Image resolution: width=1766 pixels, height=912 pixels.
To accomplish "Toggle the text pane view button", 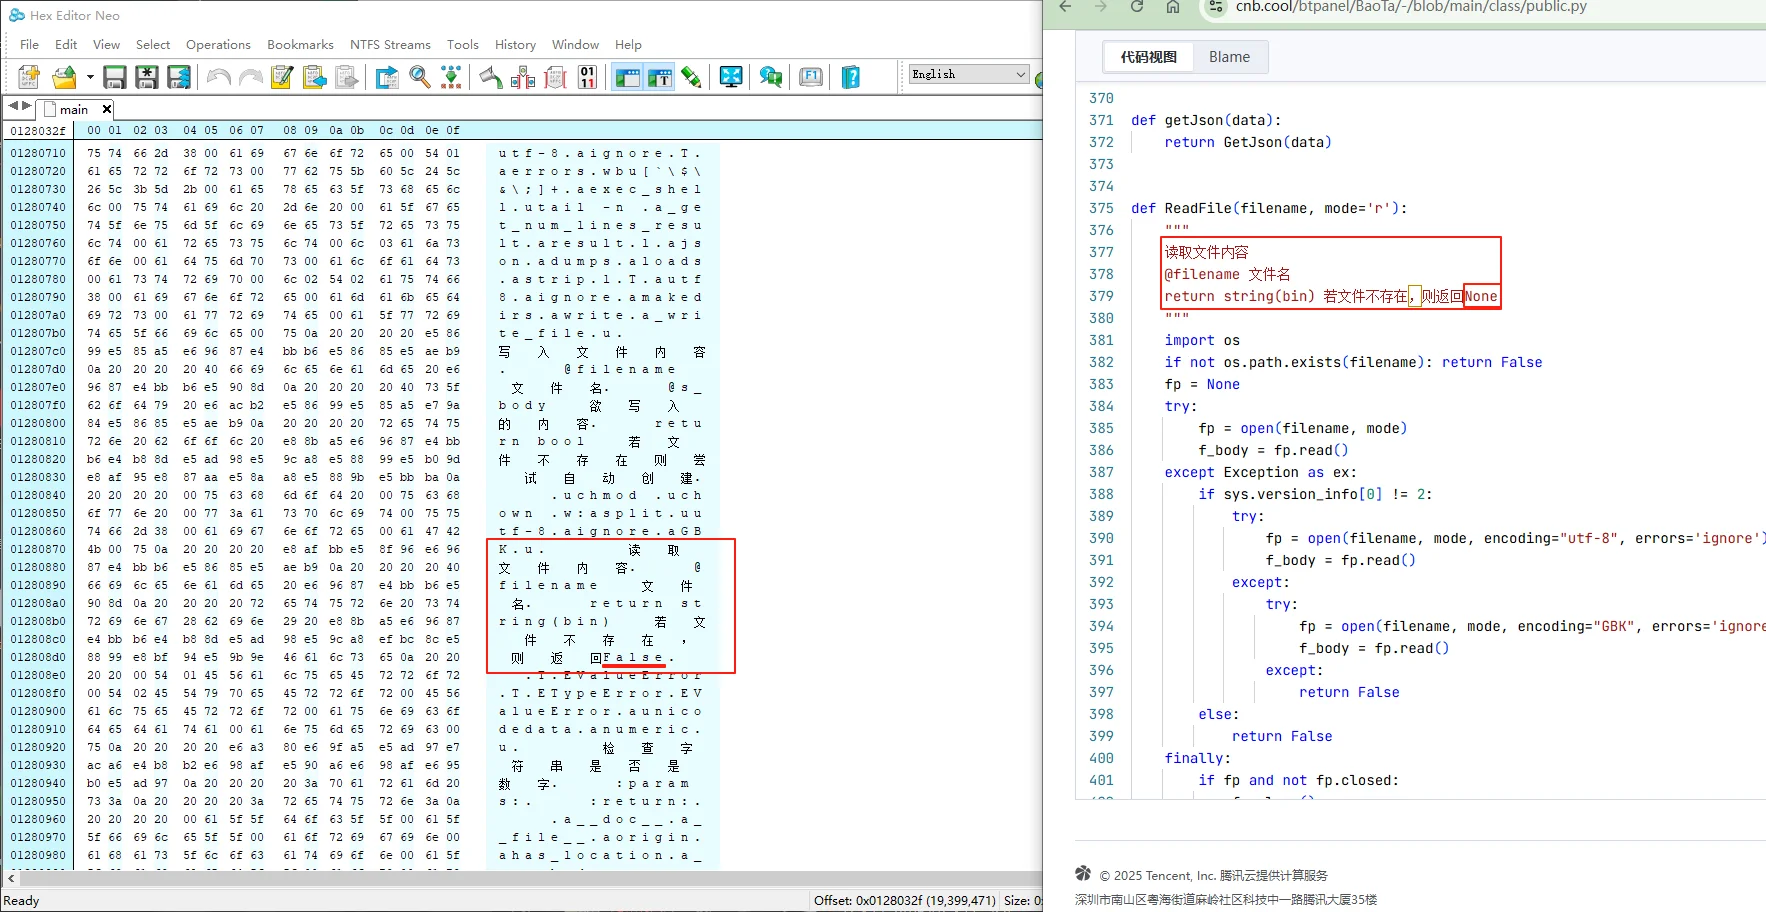I will 659,77.
